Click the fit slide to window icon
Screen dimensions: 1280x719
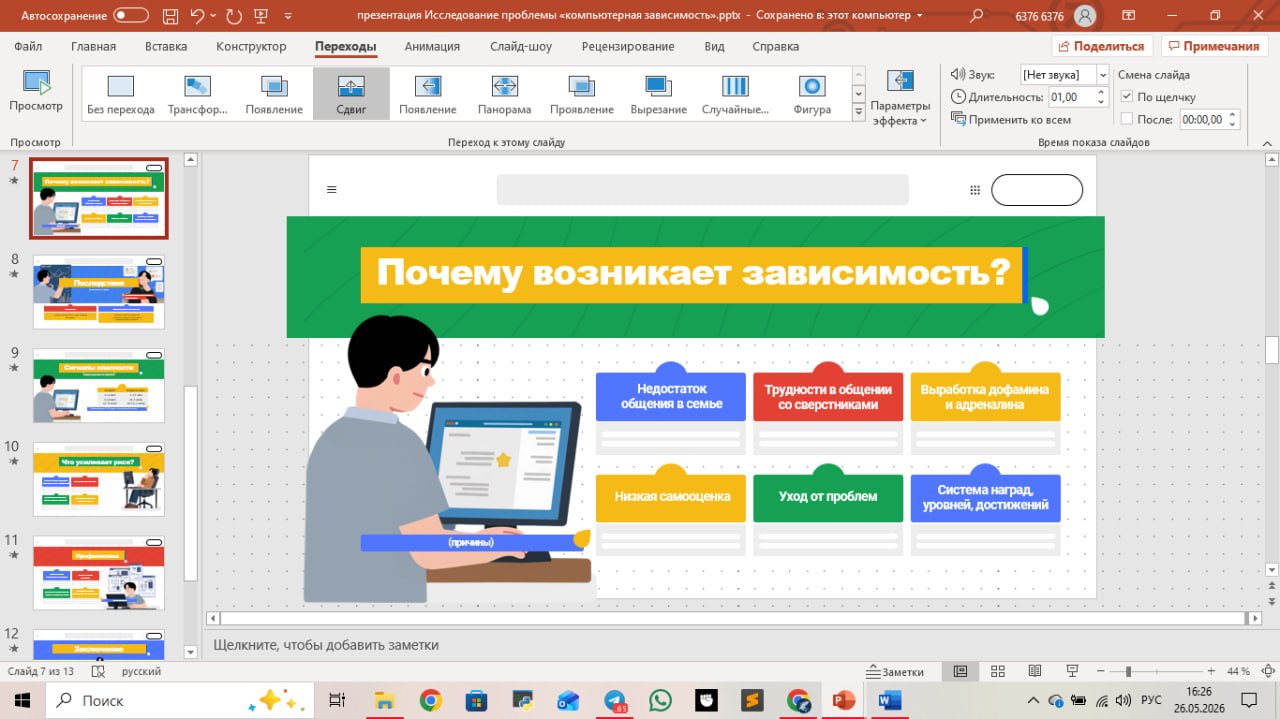[x=1267, y=671]
